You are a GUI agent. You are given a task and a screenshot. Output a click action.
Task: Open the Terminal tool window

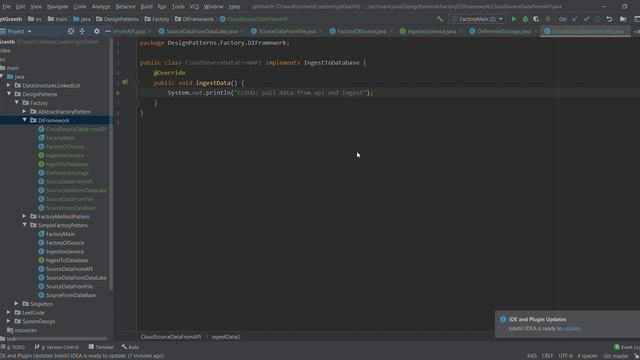pos(101,347)
